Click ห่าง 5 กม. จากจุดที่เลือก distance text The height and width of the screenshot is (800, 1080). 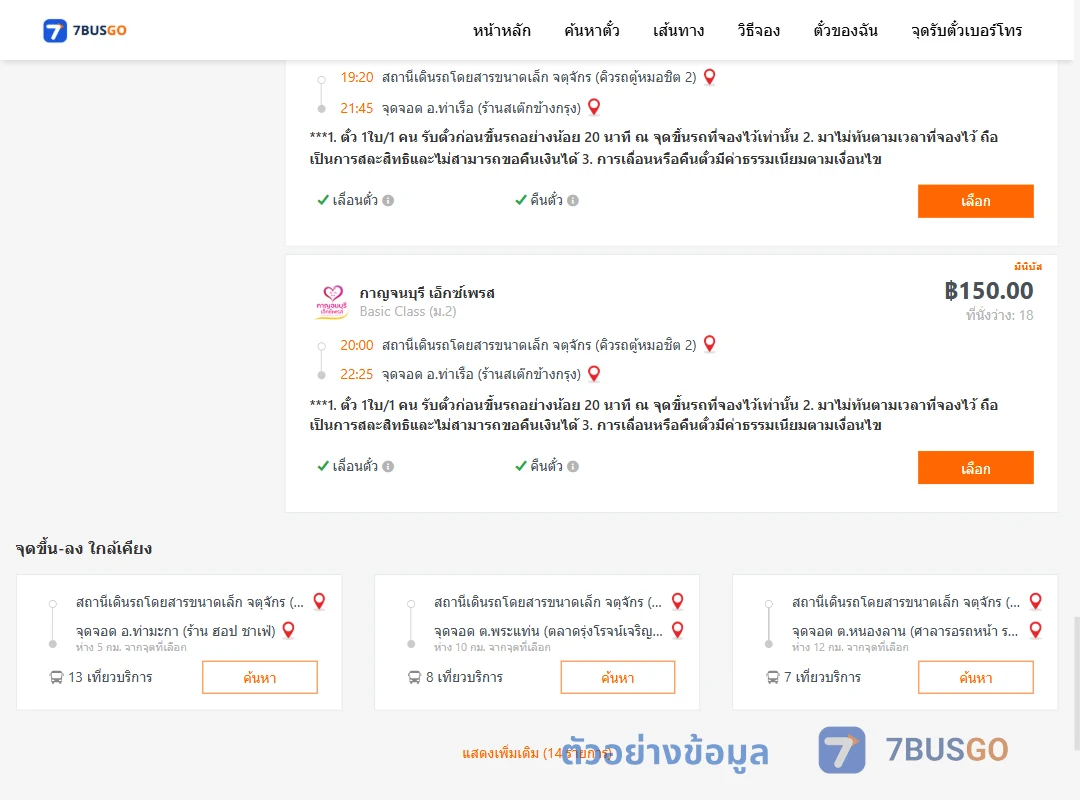coord(131,647)
